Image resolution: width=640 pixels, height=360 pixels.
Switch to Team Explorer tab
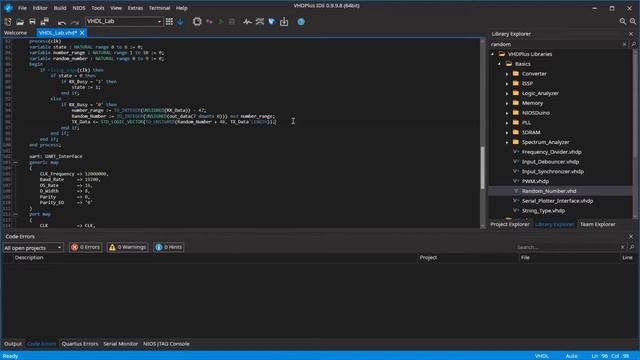click(x=598, y=224)
